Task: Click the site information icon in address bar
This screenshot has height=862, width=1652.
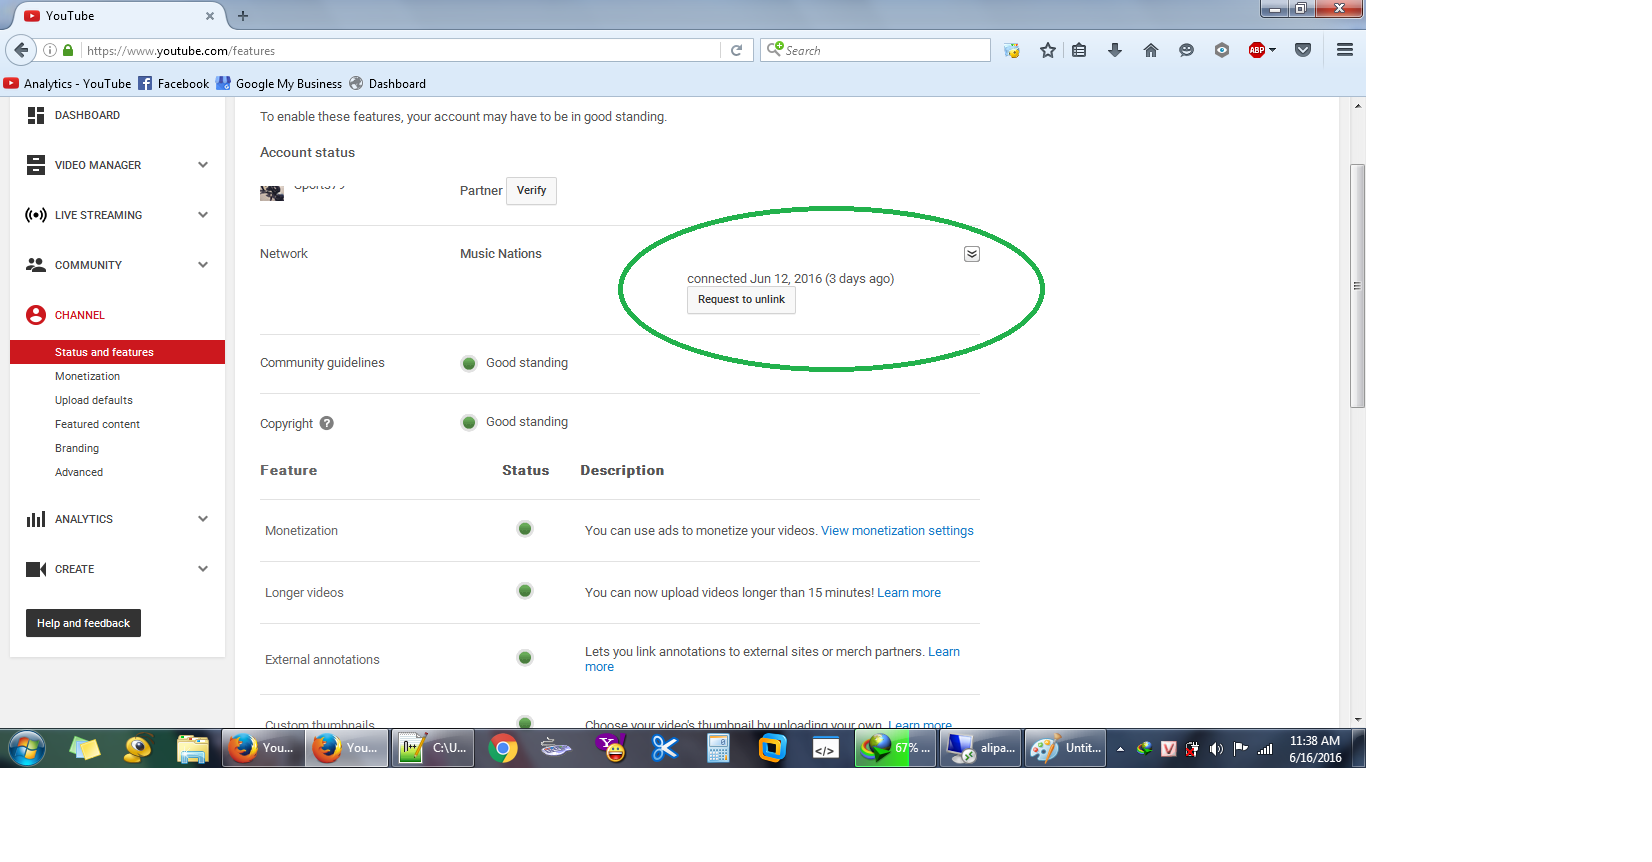Action: (x=50, y=50)
